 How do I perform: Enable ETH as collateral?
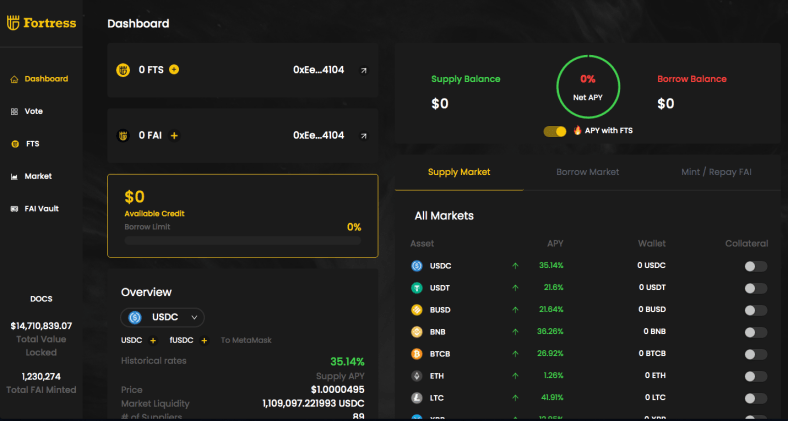coord(756,376)
